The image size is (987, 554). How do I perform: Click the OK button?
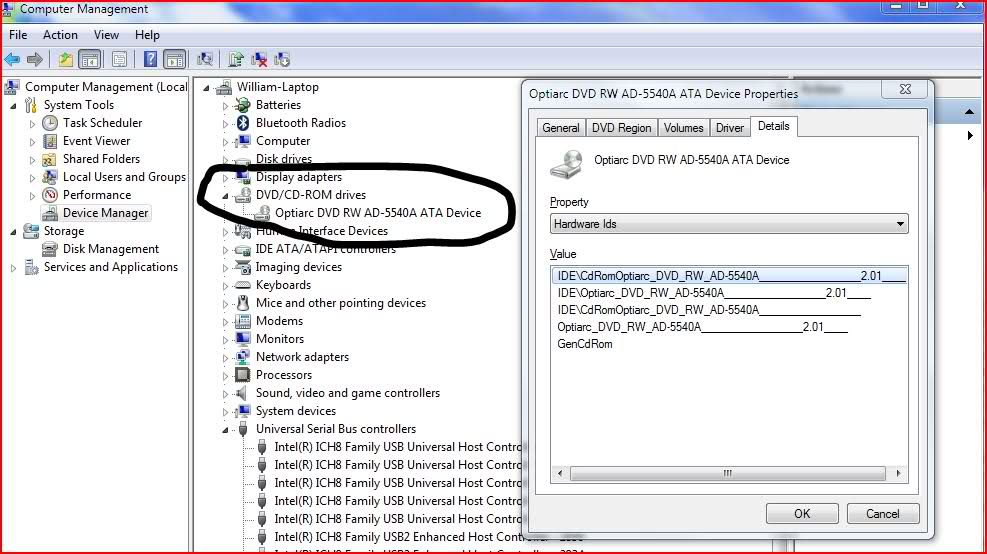click(802, 514)
